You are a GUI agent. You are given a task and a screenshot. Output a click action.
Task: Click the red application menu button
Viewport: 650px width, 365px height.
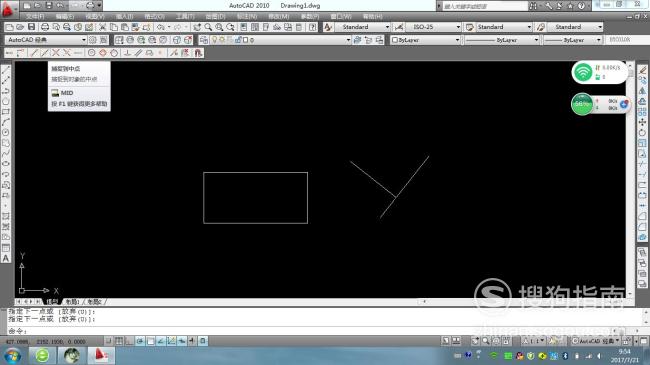(8, 9)
